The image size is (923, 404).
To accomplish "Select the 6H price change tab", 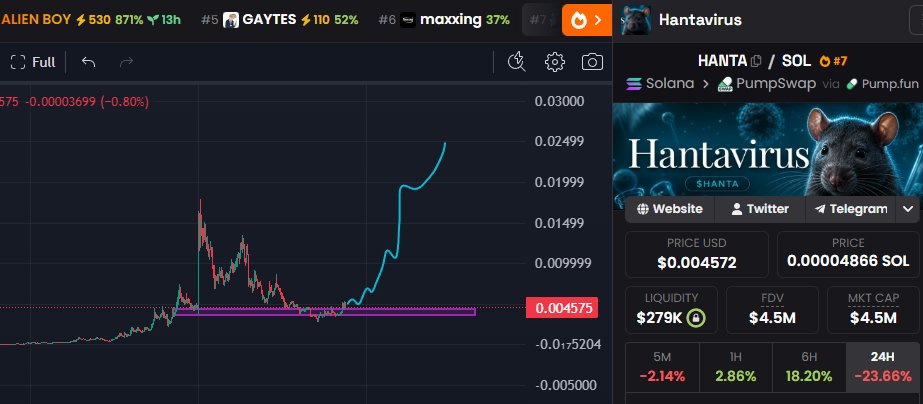I will pos(809,367).
